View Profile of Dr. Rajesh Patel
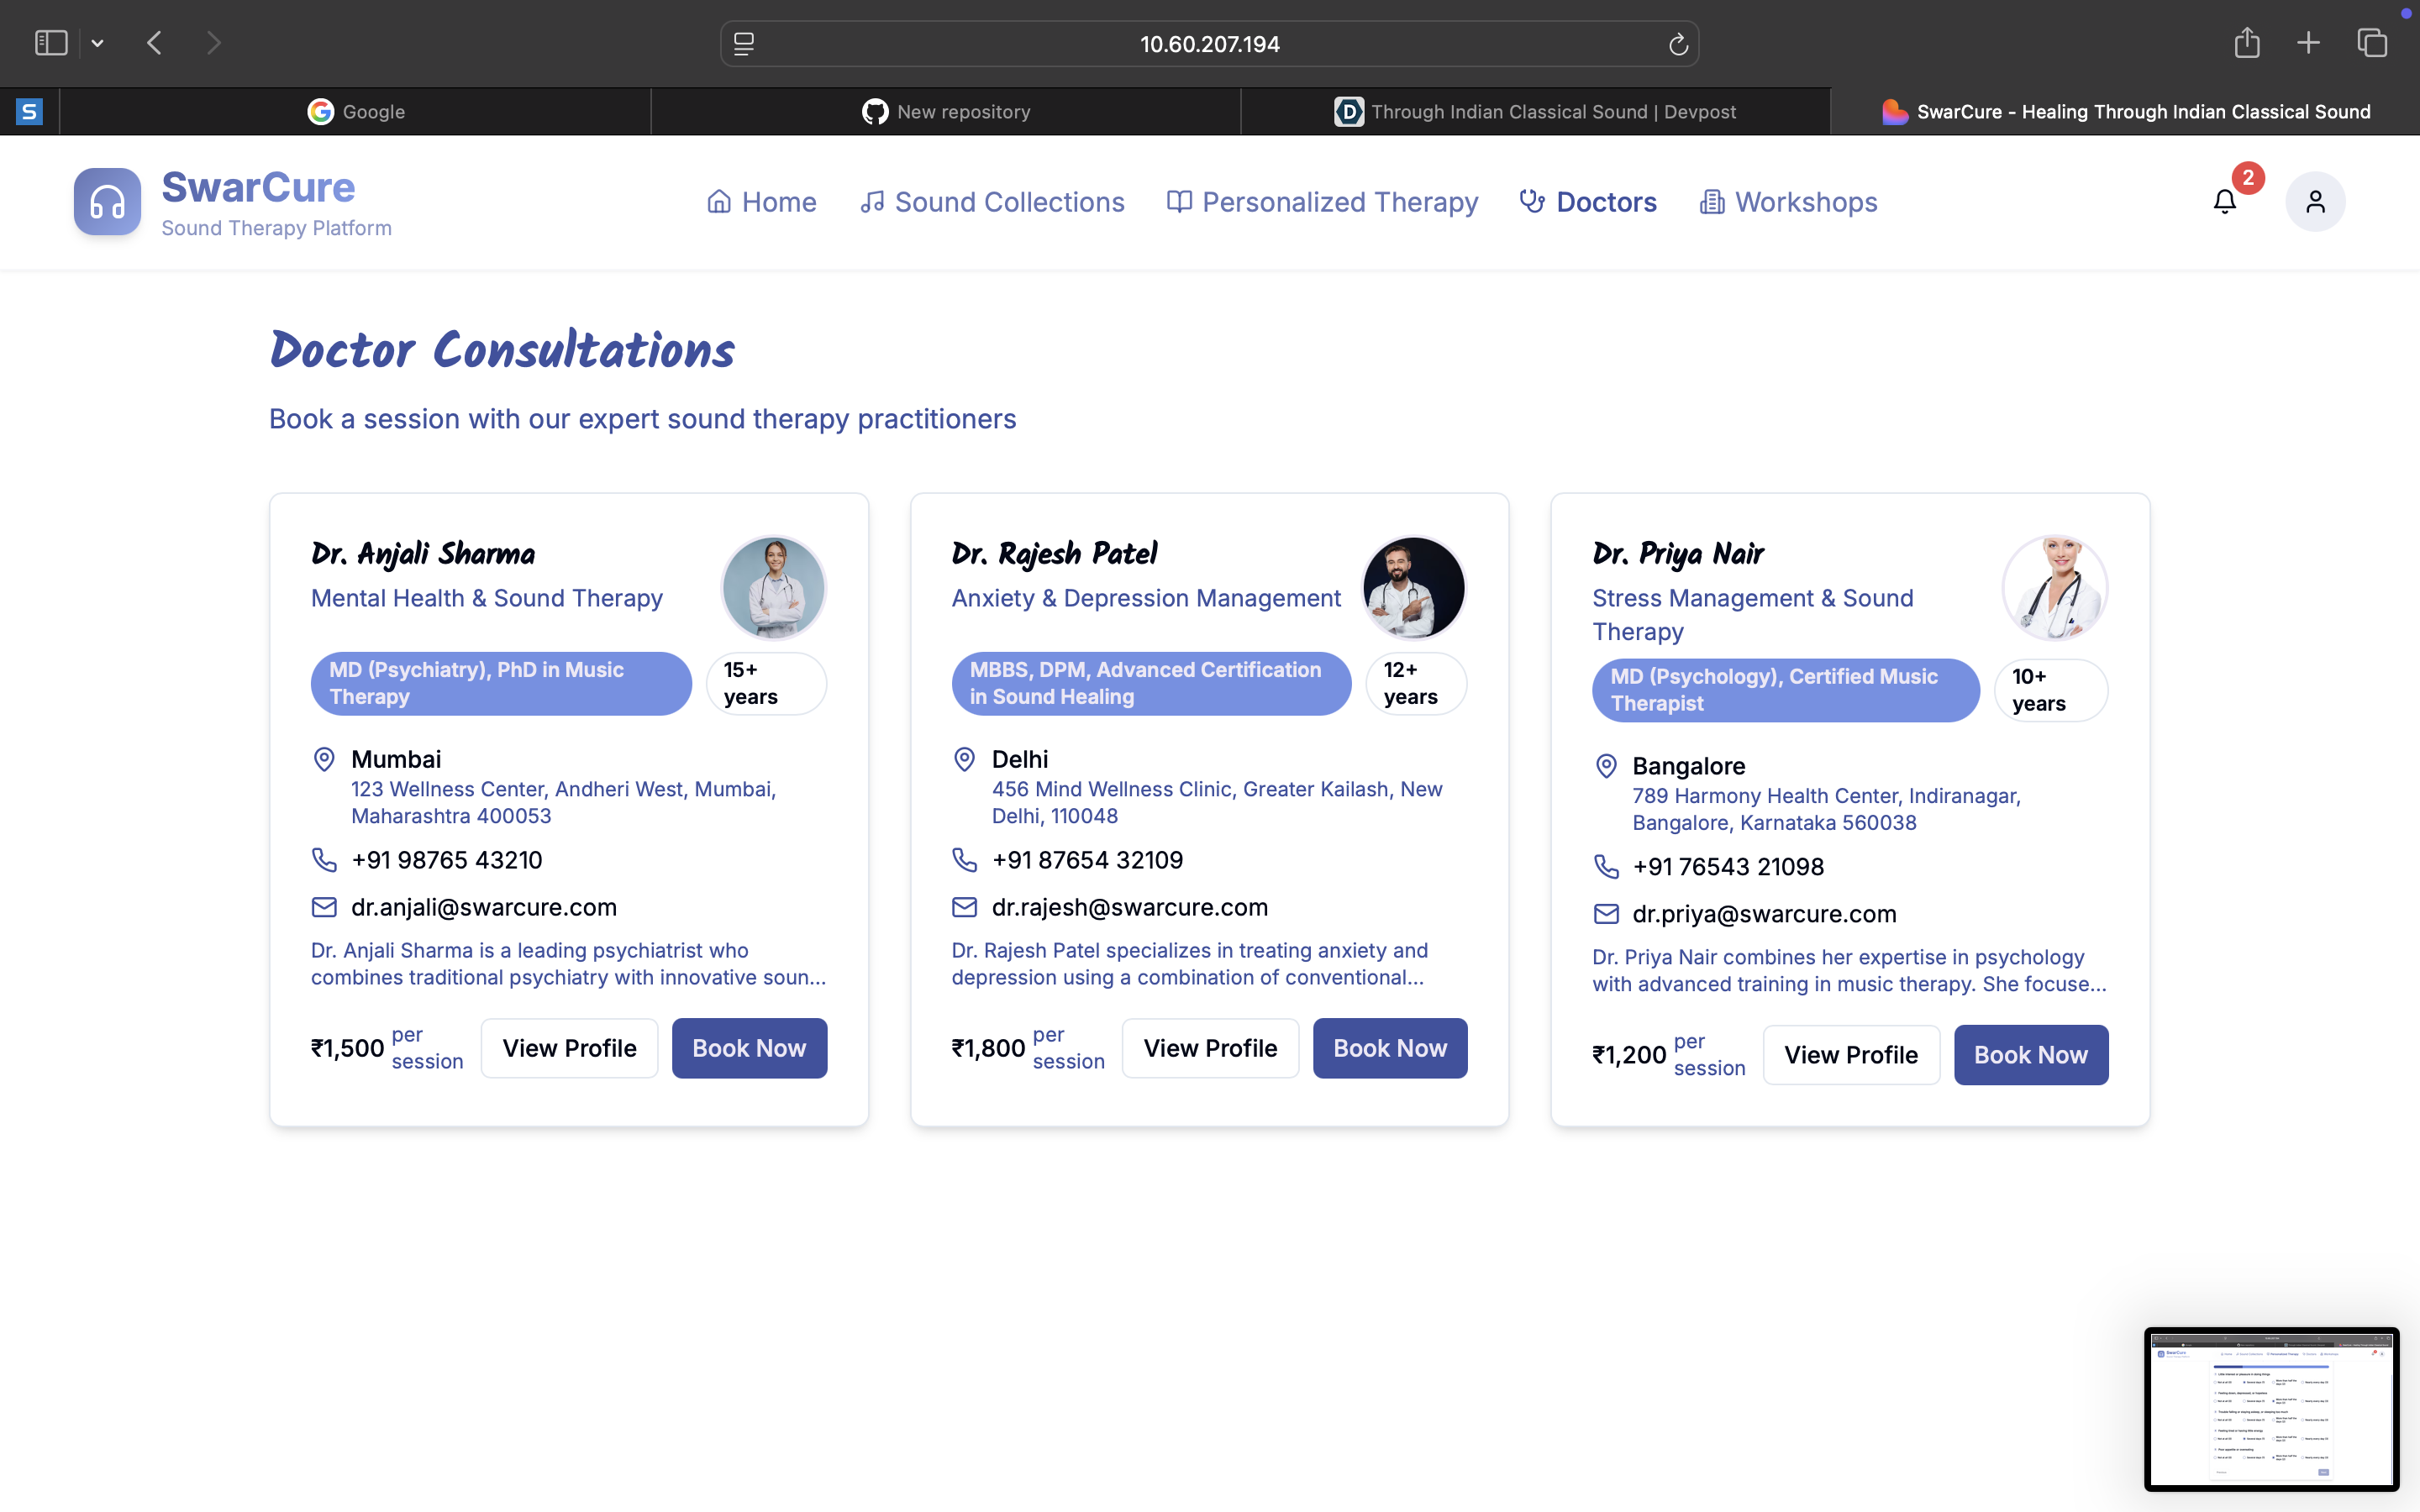The image size is (2420, 1512). [x=1210, y=1048]
